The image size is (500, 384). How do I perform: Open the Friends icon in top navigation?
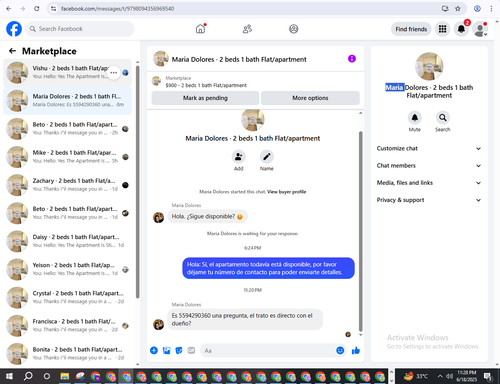[247, 29]
